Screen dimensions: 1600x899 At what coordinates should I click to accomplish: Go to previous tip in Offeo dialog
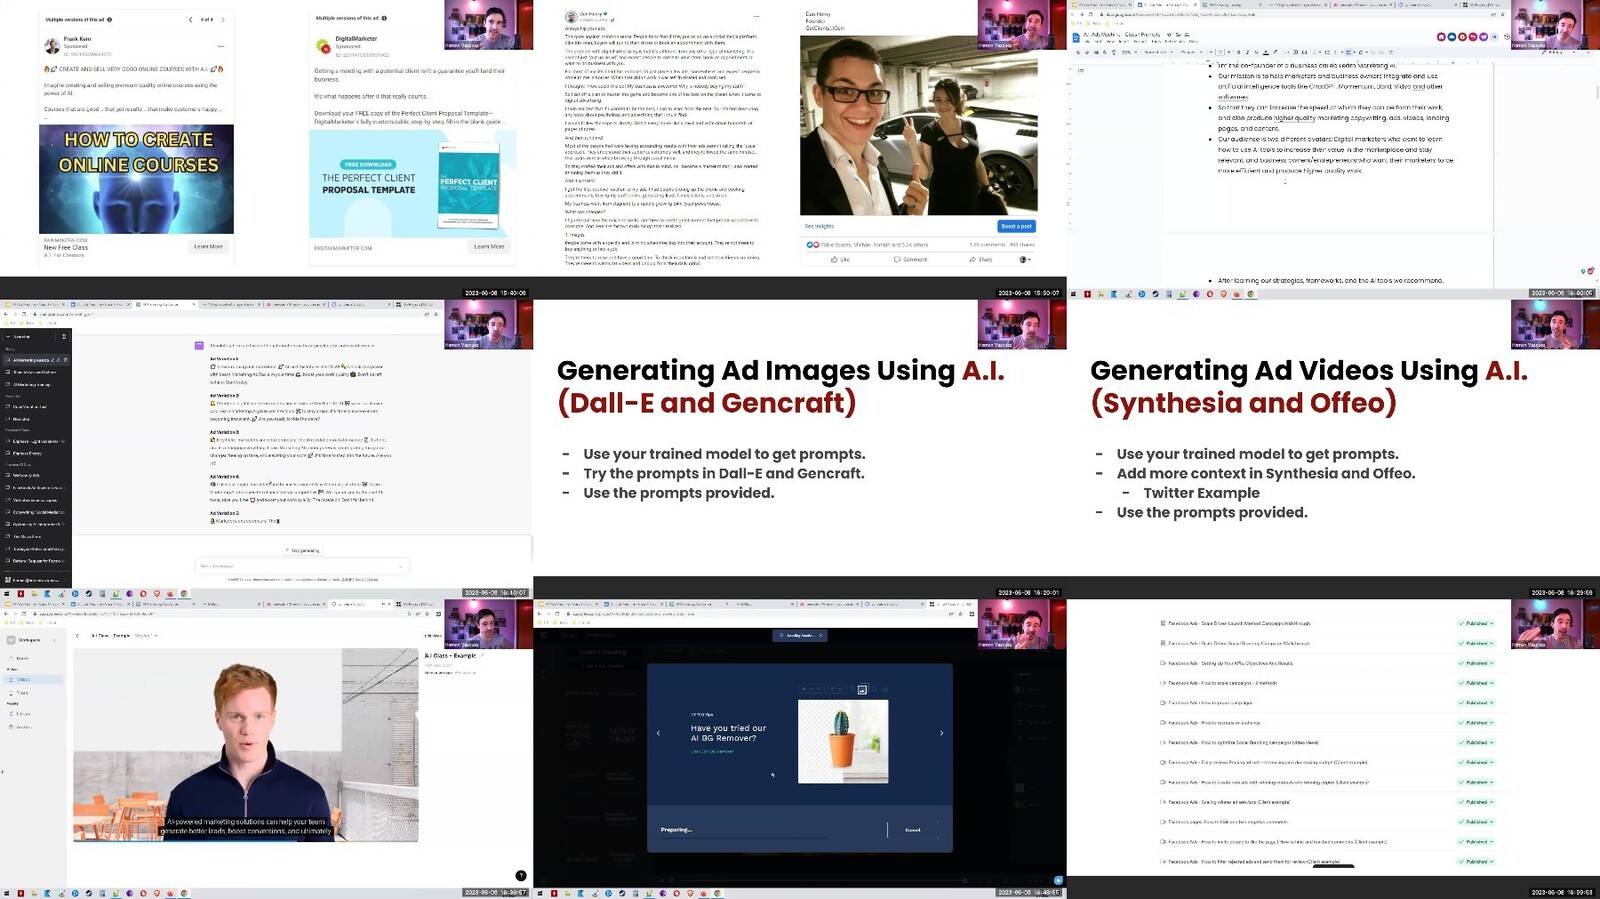tap(658, 733)
